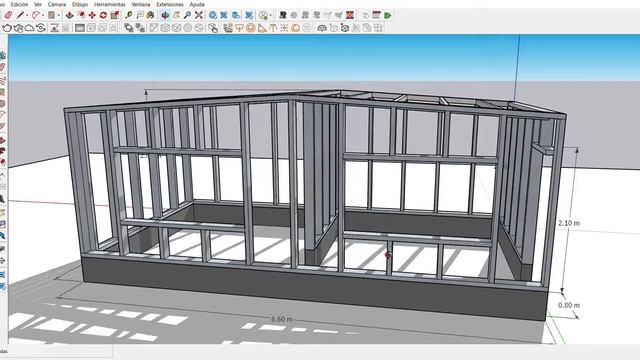Open the Herramientas menu

click(110, 4)
